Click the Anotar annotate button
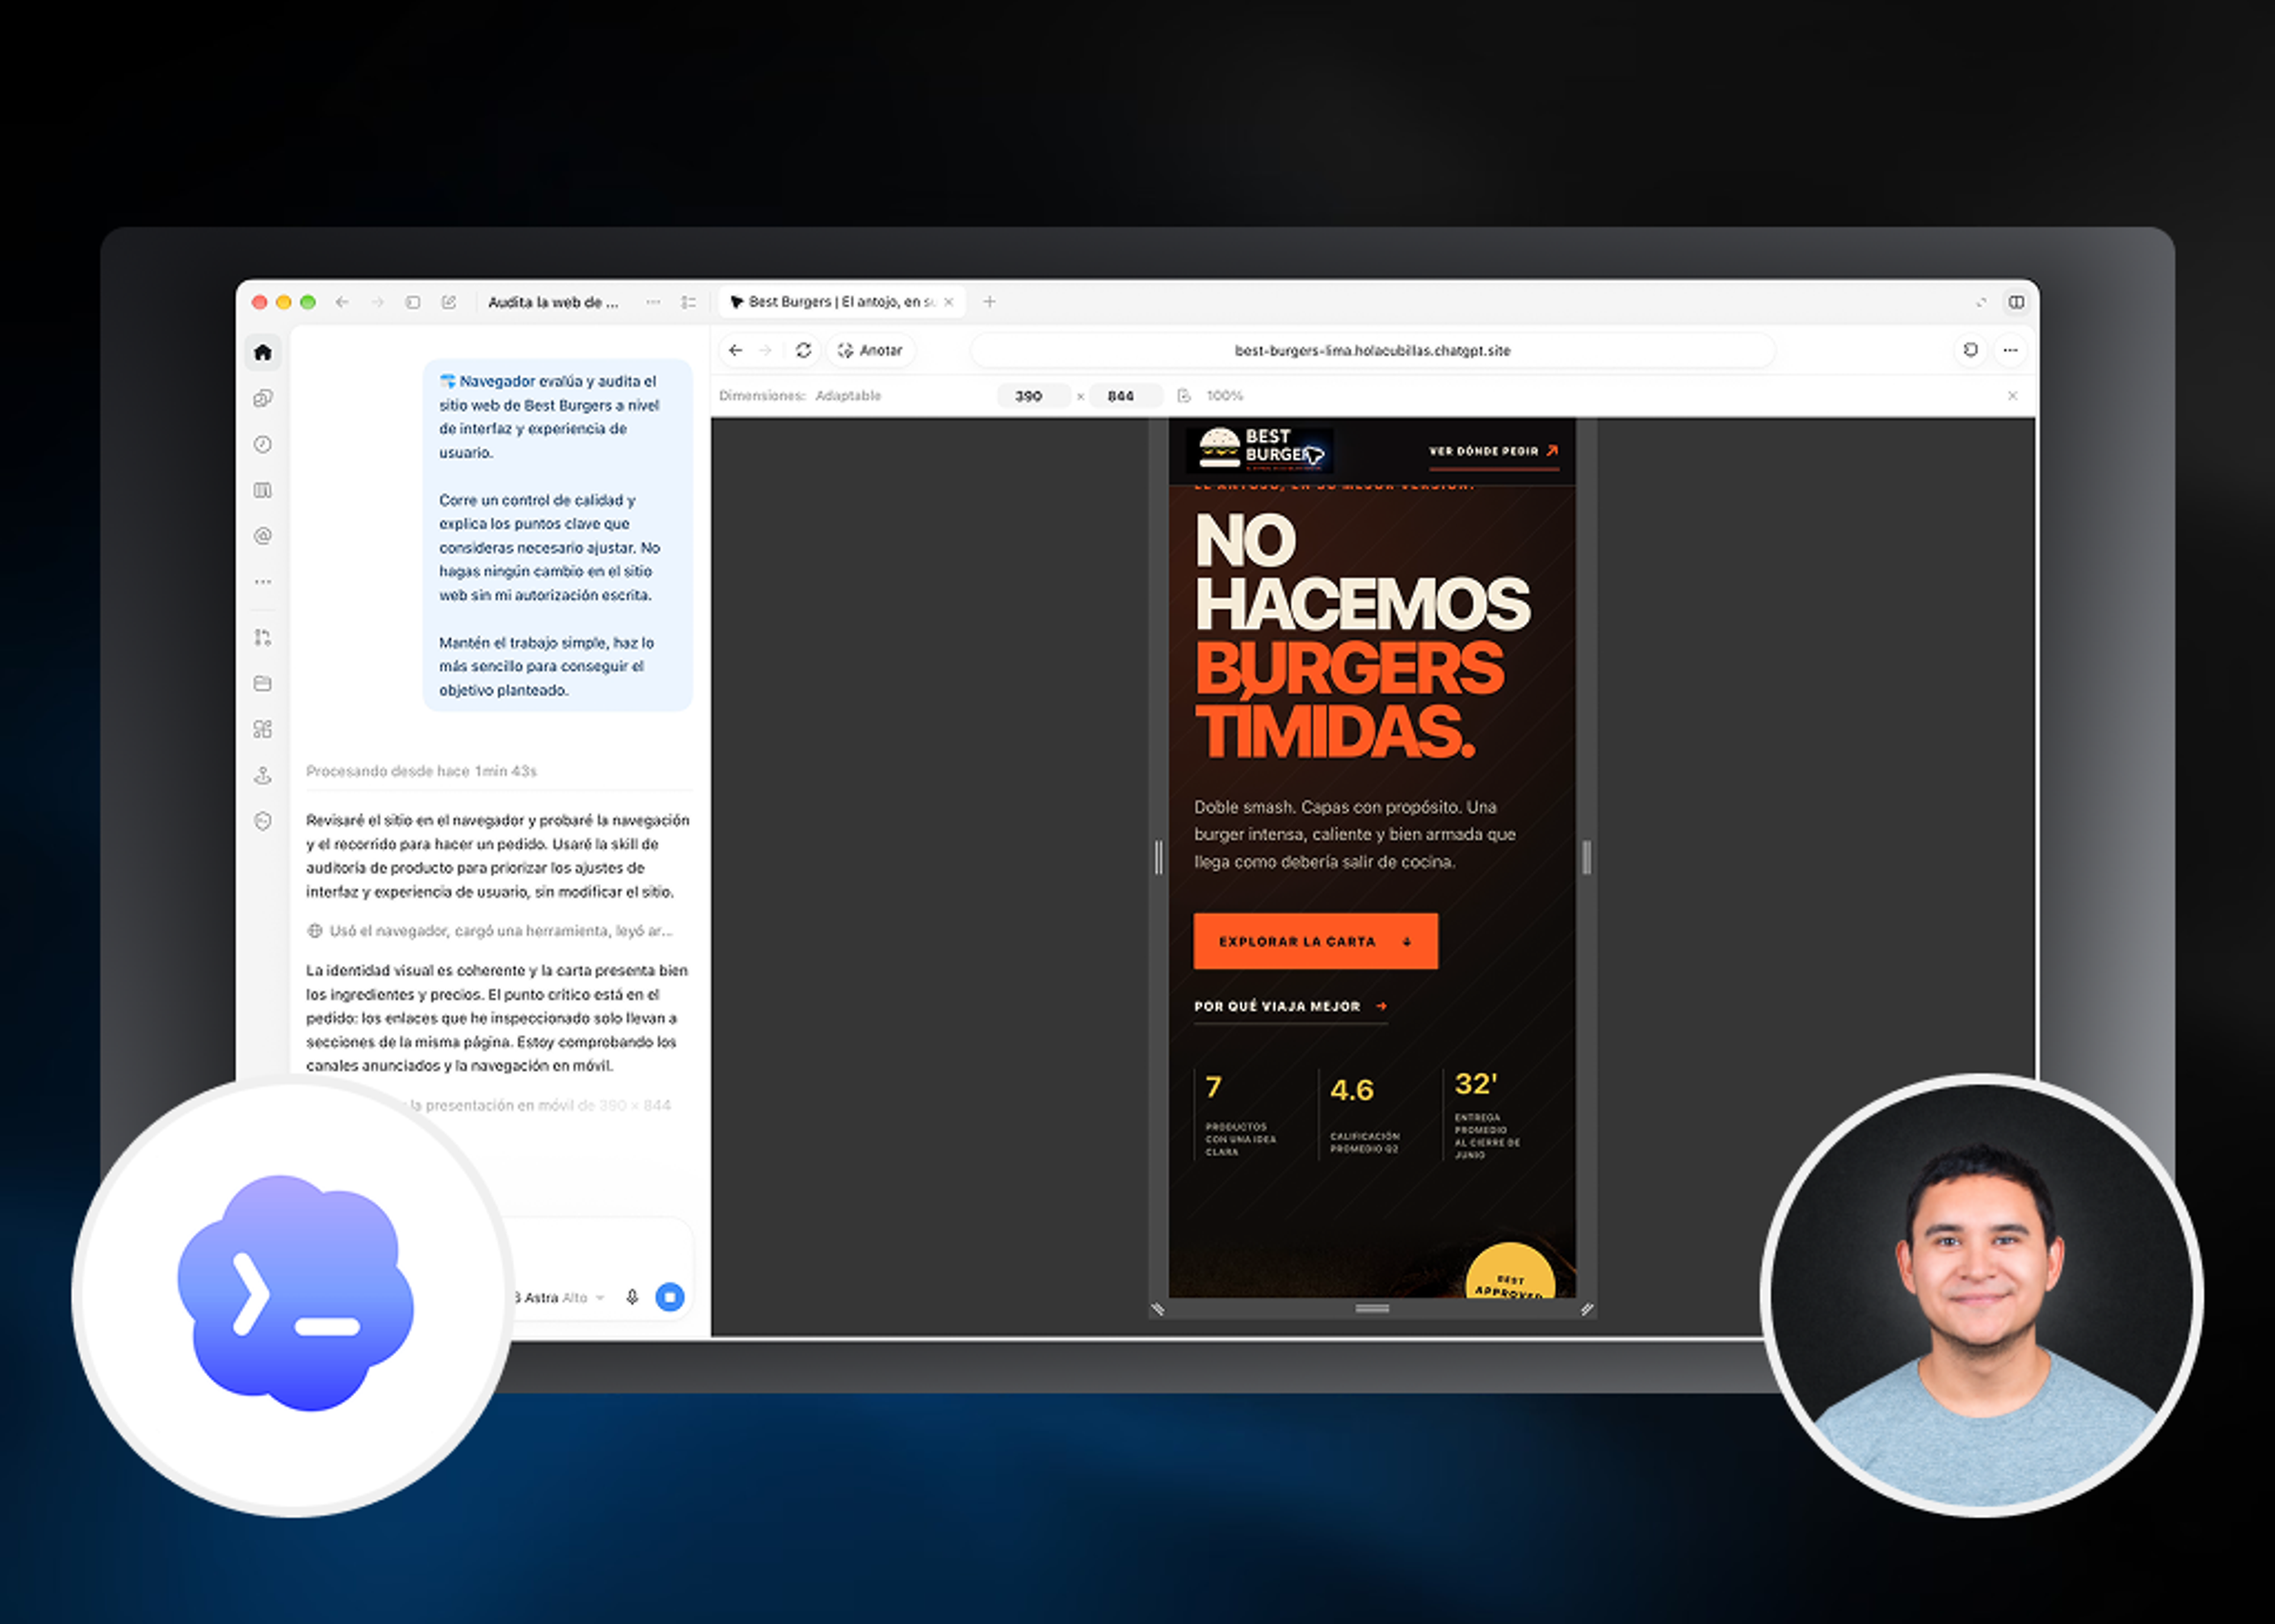This screenshot has width=2275, height=1624. tap(870, 350)
